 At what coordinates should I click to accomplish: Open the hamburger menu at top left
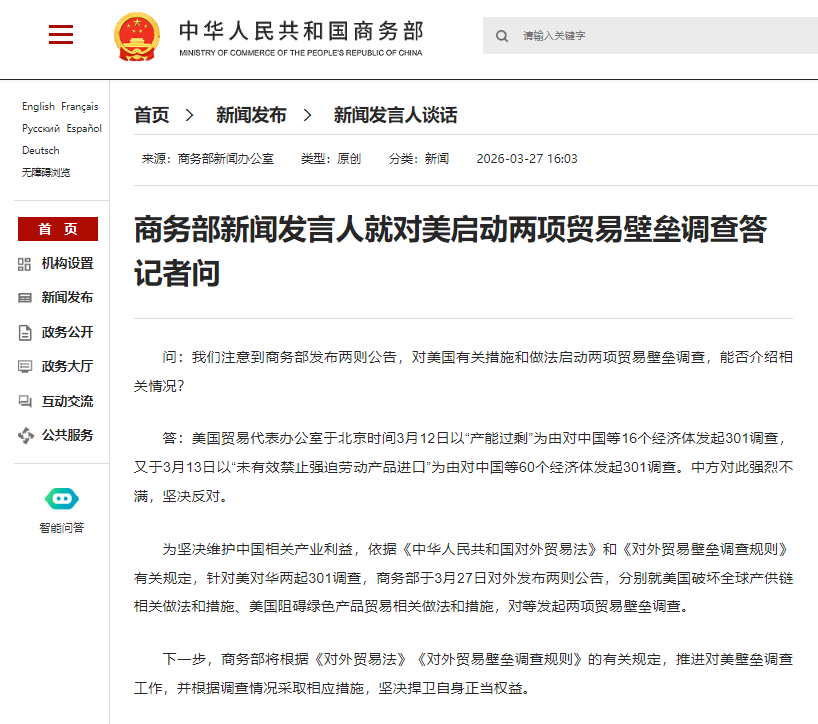tap(61, 35)
